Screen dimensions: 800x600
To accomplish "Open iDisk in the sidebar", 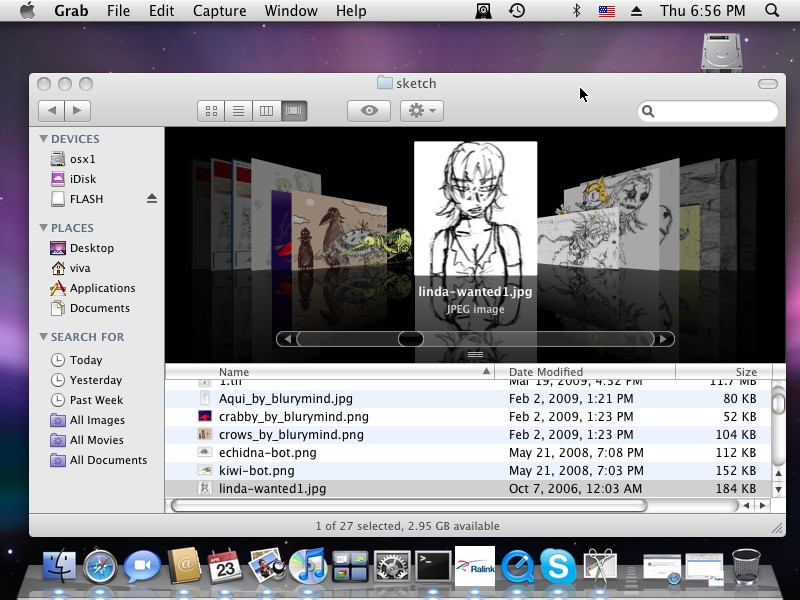I will click(74, 179).
